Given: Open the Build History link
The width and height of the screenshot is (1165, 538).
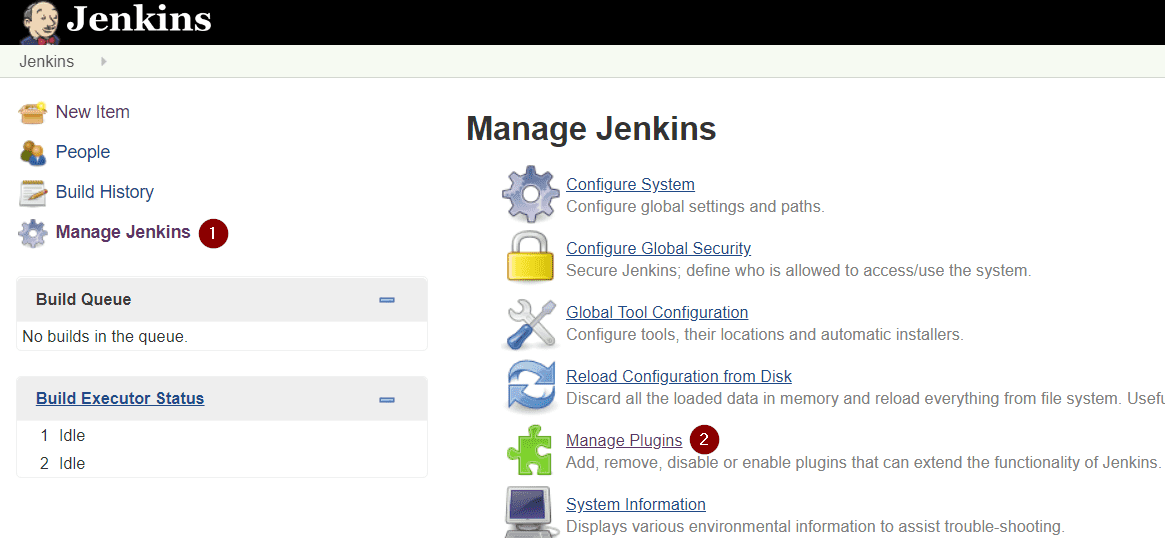Looking at the screenshot, I should 105,192.
